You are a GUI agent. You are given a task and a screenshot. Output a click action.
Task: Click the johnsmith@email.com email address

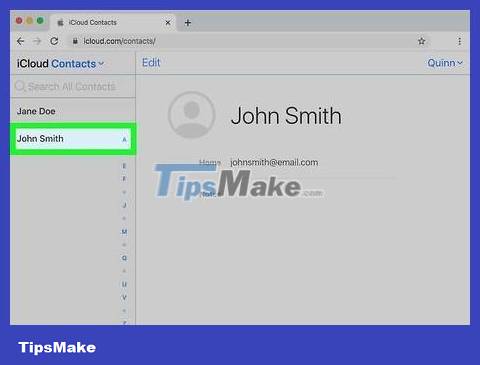274,162
